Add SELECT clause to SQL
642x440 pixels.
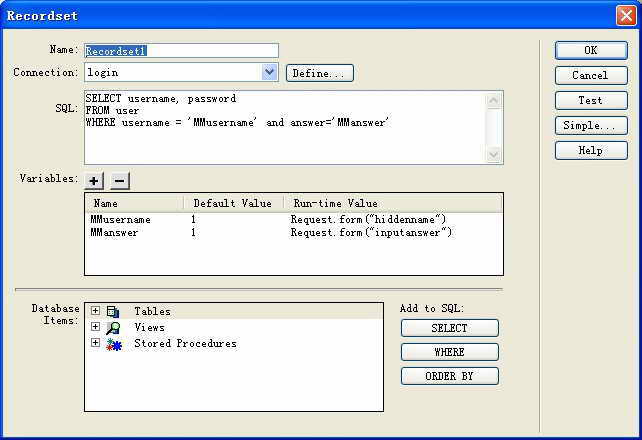coord(449,328)
